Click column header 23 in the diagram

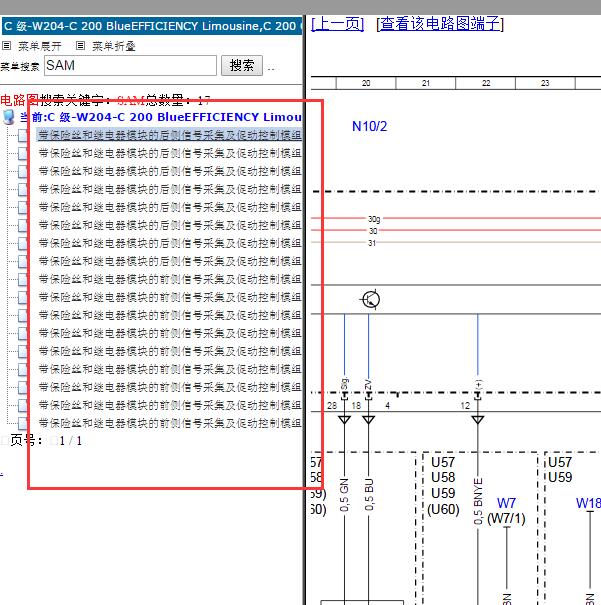coord(545,83)
